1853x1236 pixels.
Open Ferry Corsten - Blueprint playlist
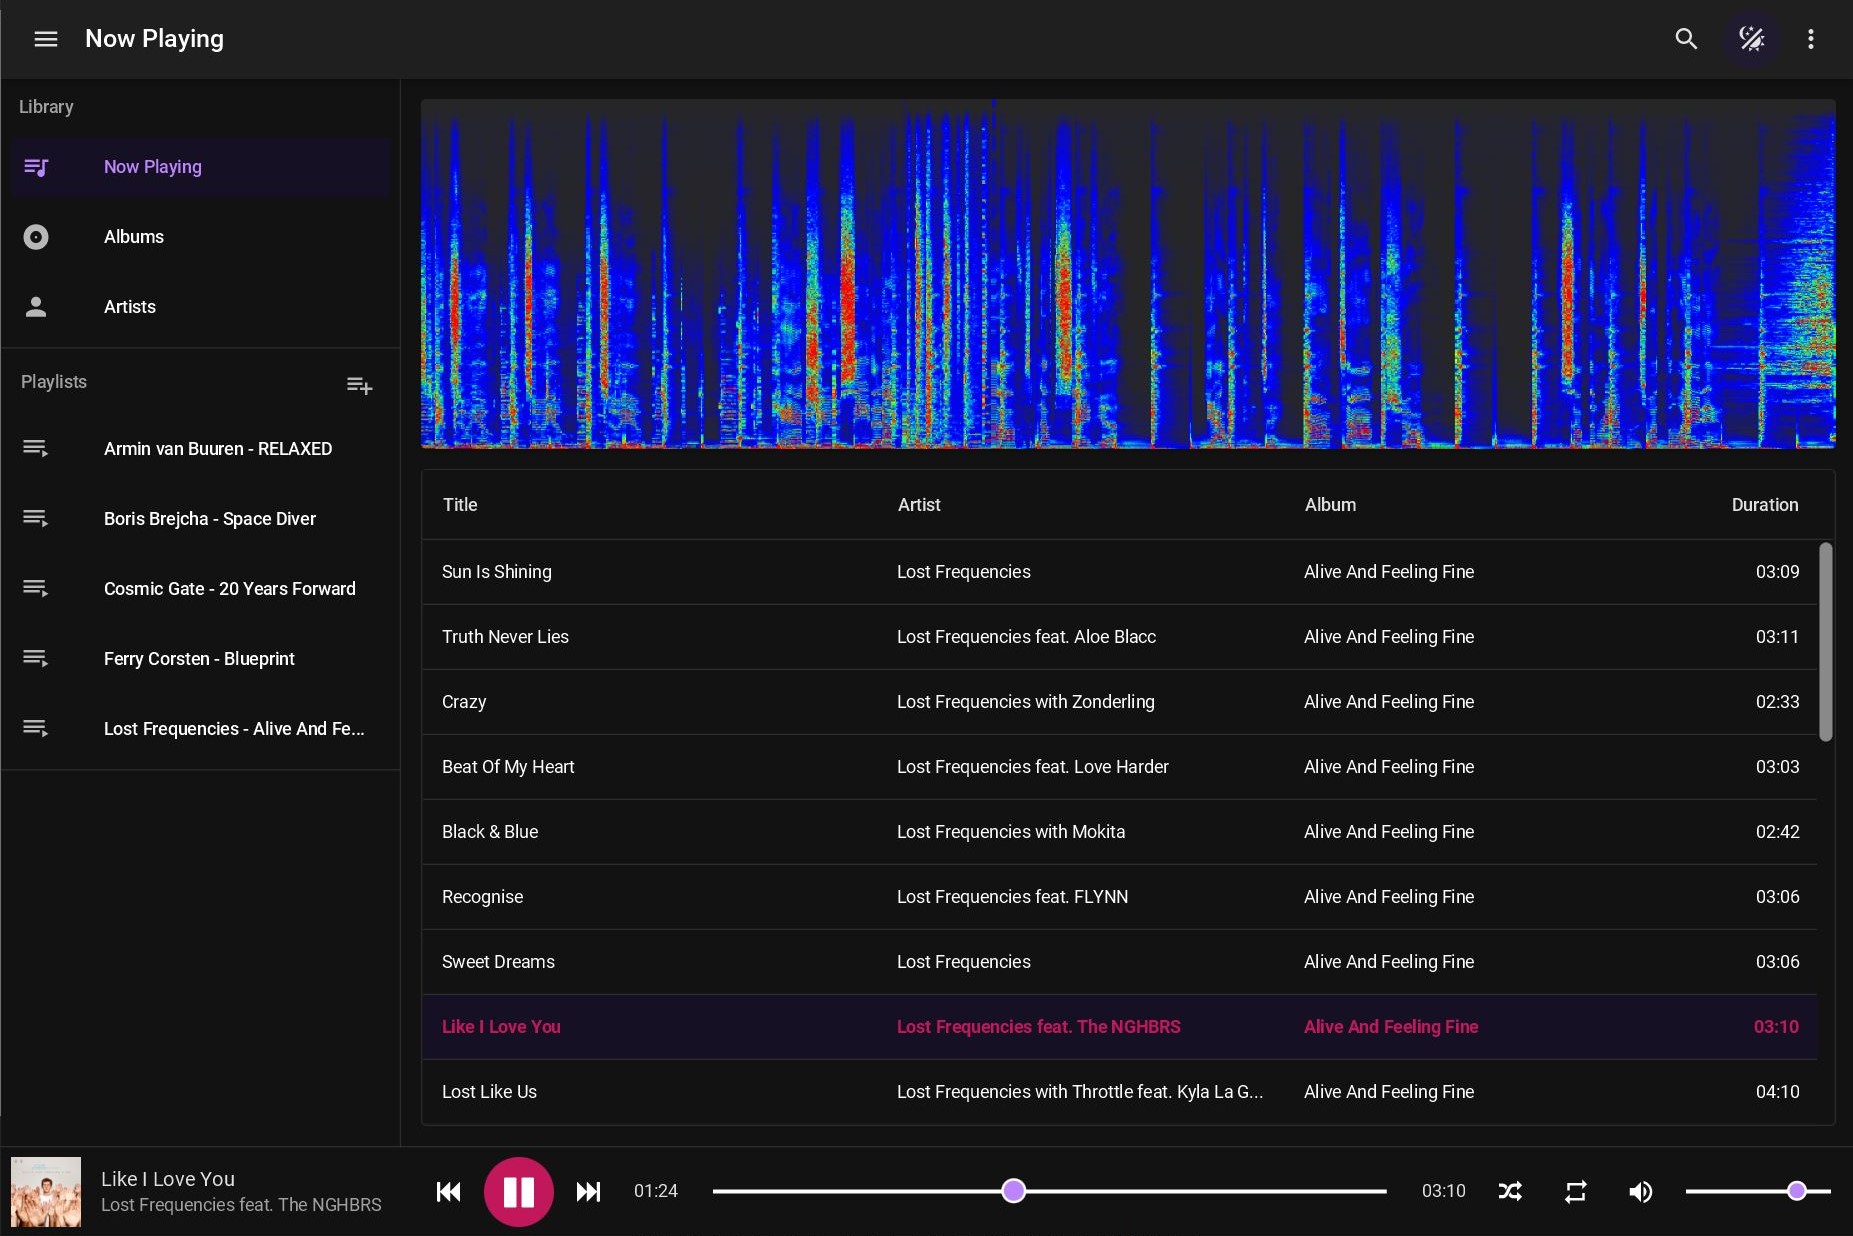(200, 659)
